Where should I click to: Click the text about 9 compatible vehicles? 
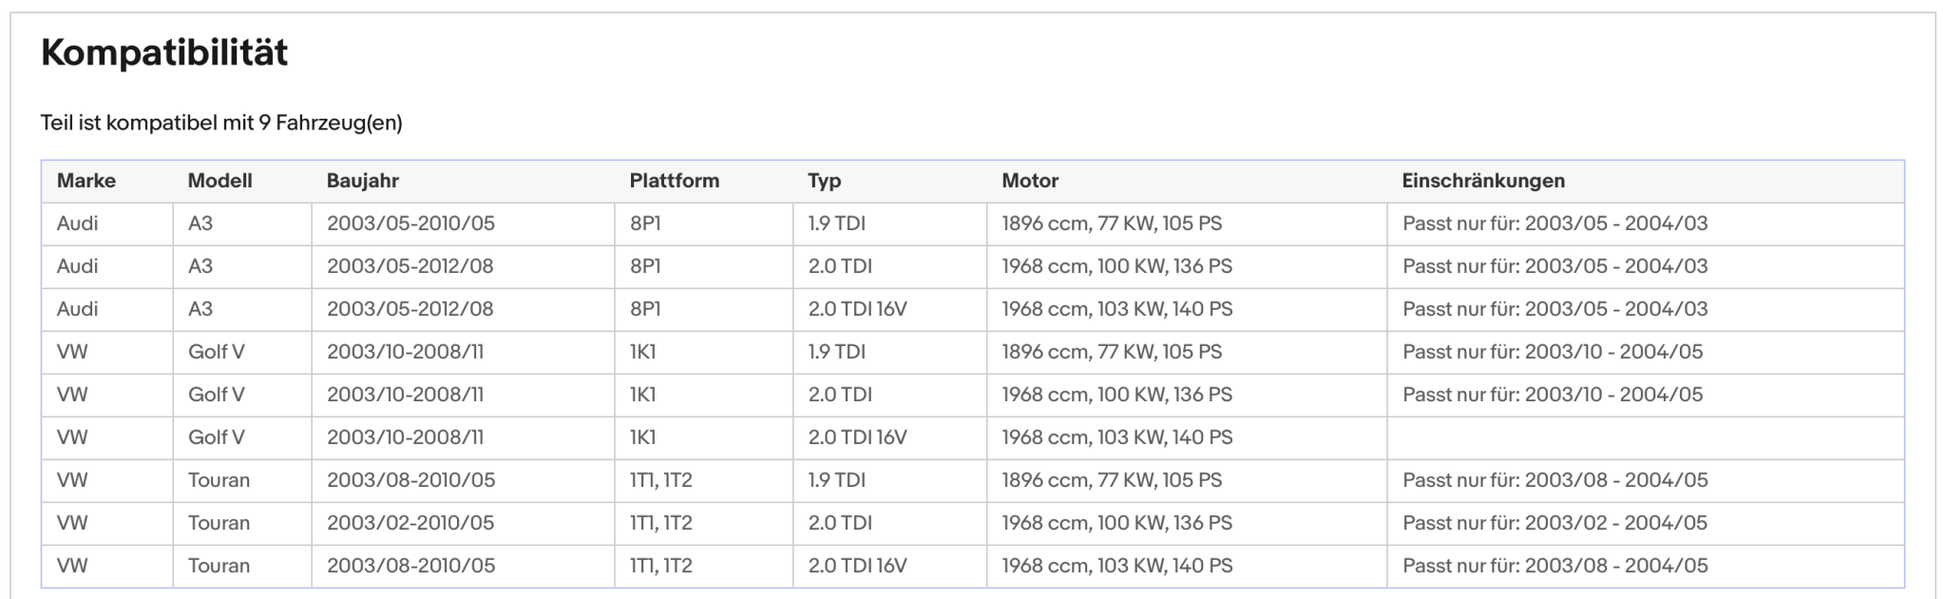pos(221,123)
